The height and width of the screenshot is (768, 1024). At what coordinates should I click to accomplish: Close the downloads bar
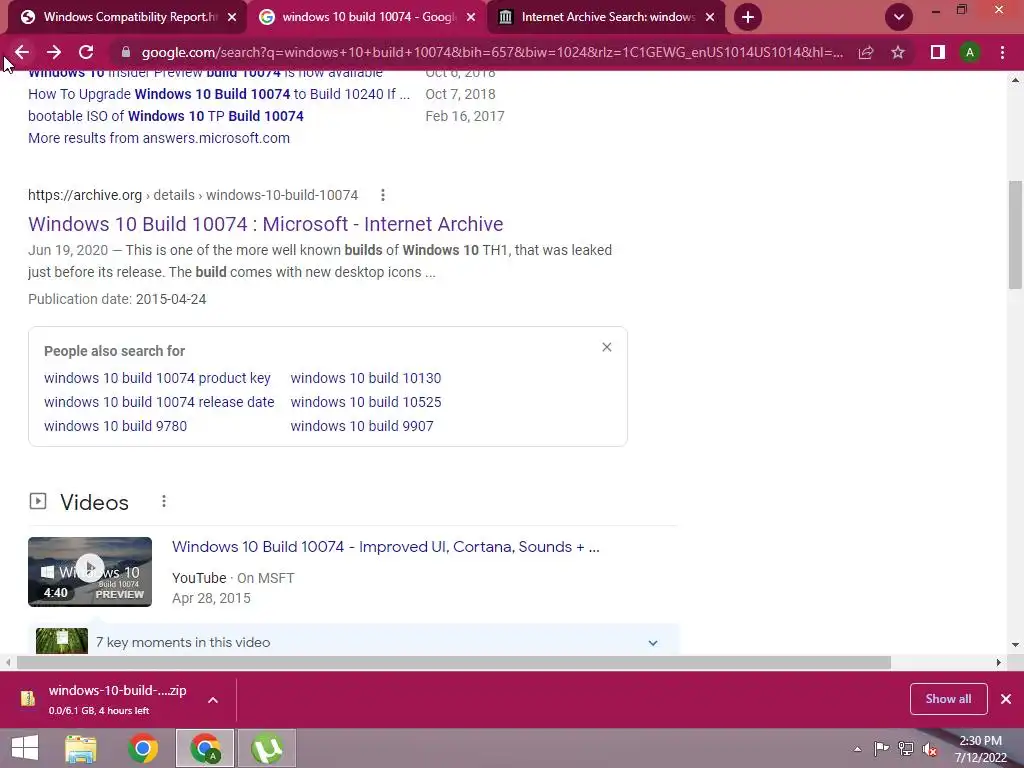(1006, 699)
